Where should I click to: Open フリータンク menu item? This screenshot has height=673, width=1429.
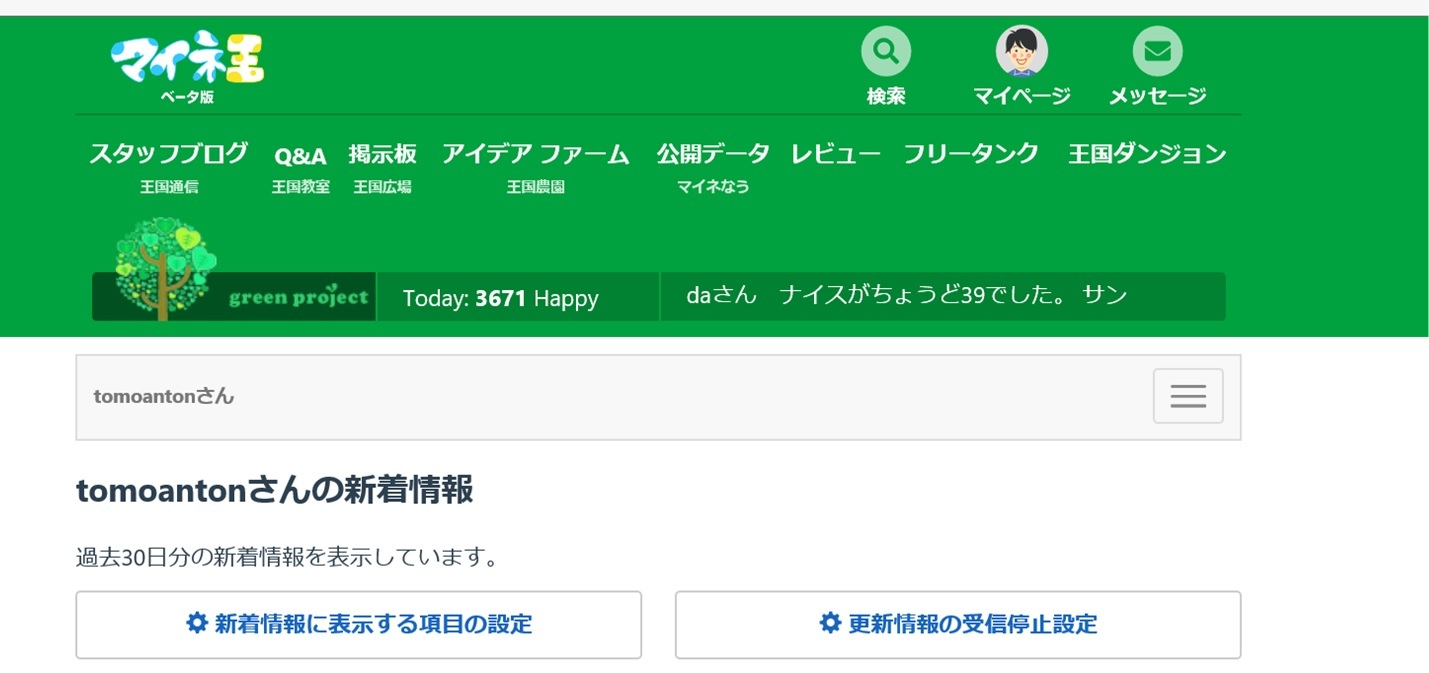click(970, 154)
